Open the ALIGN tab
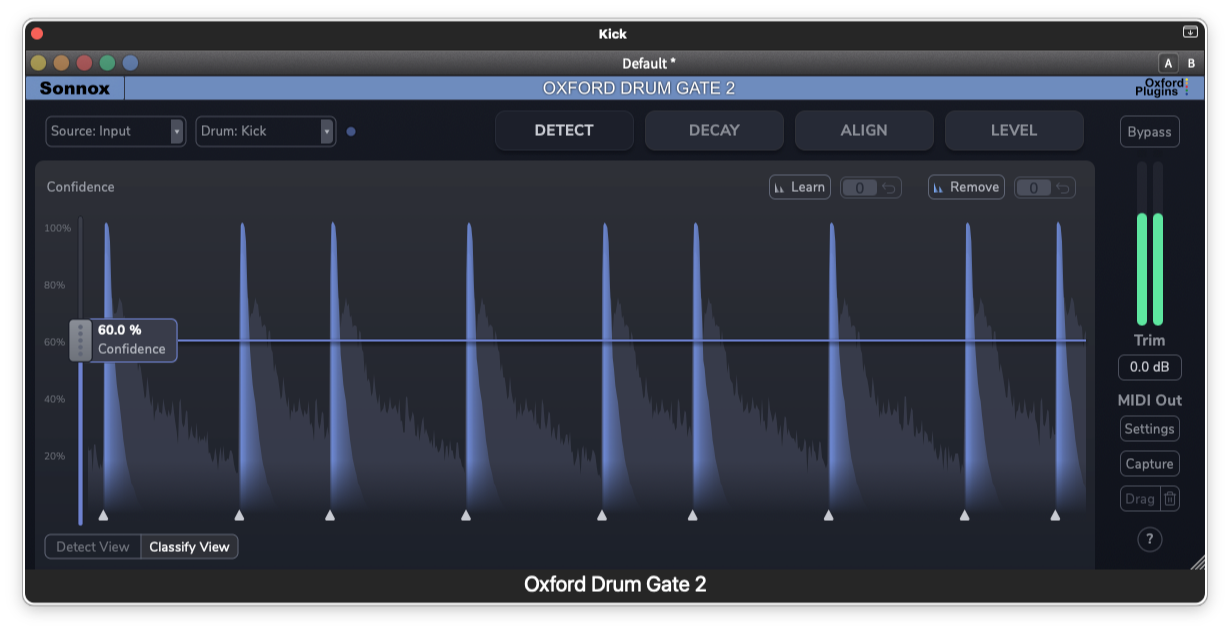The width and height of the screenshot is (1230, 633). point(864,131)
